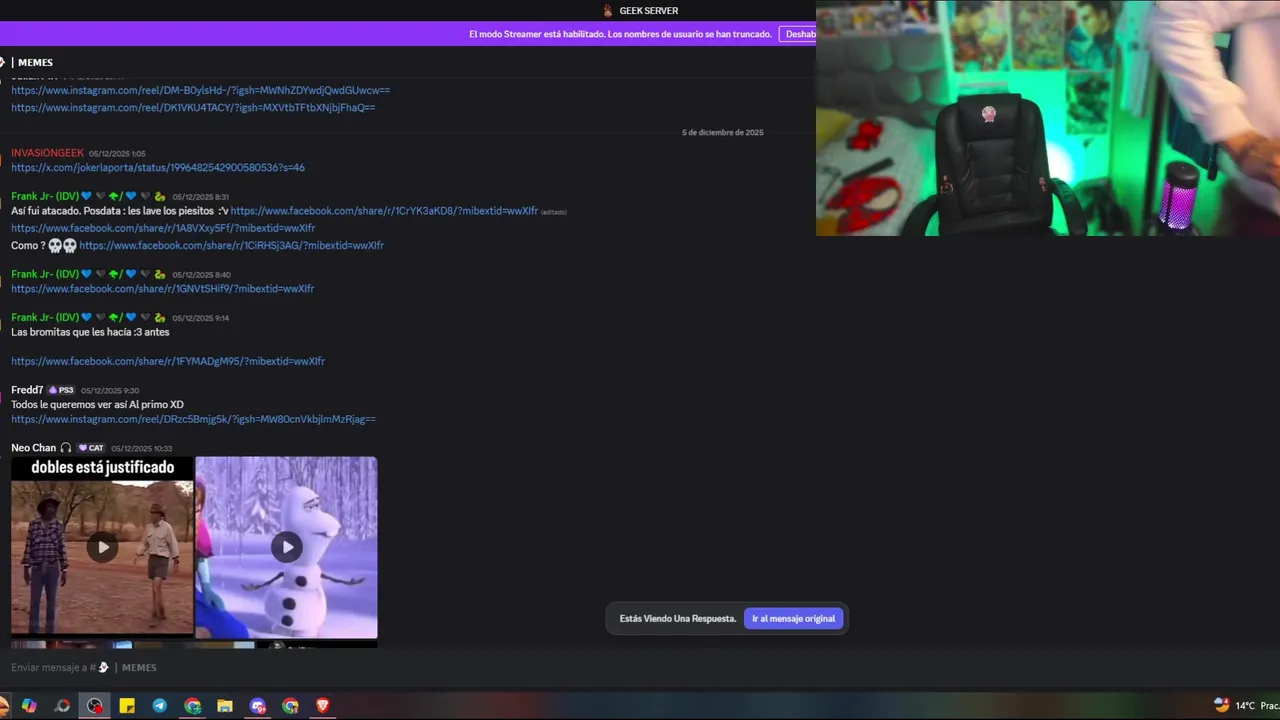Click the webcam overlay with gaming chair
The image size is (1280, 720).
(x=1048, y=118)
